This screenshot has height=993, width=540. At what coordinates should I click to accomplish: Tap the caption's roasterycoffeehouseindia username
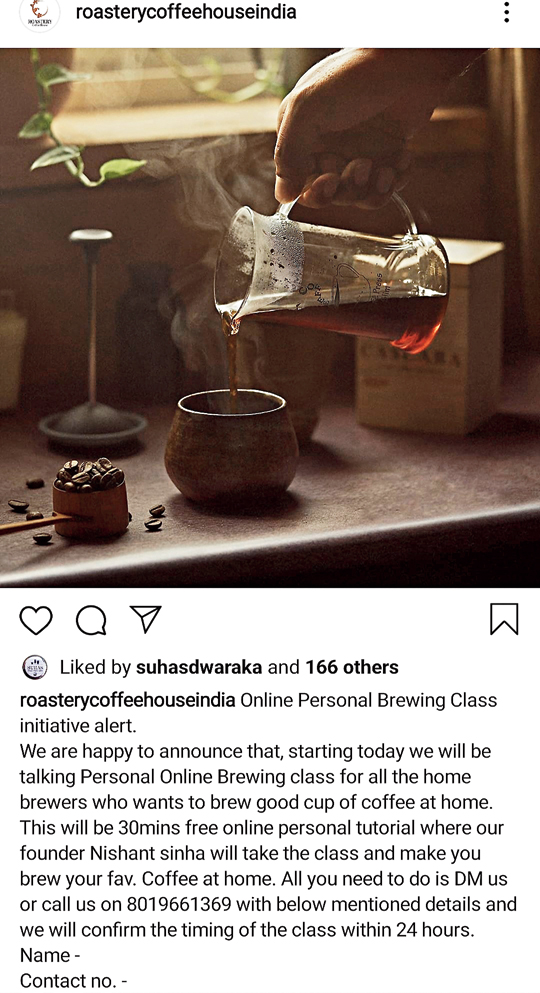[x=128, y=700]
